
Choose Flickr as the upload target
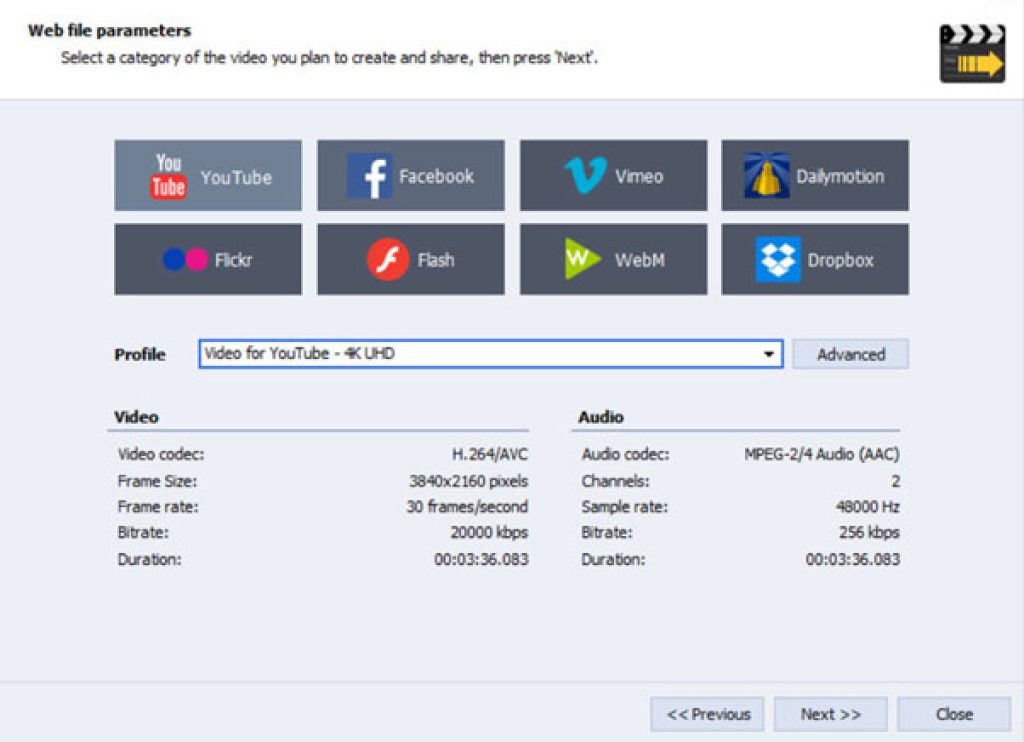[207, 258]
